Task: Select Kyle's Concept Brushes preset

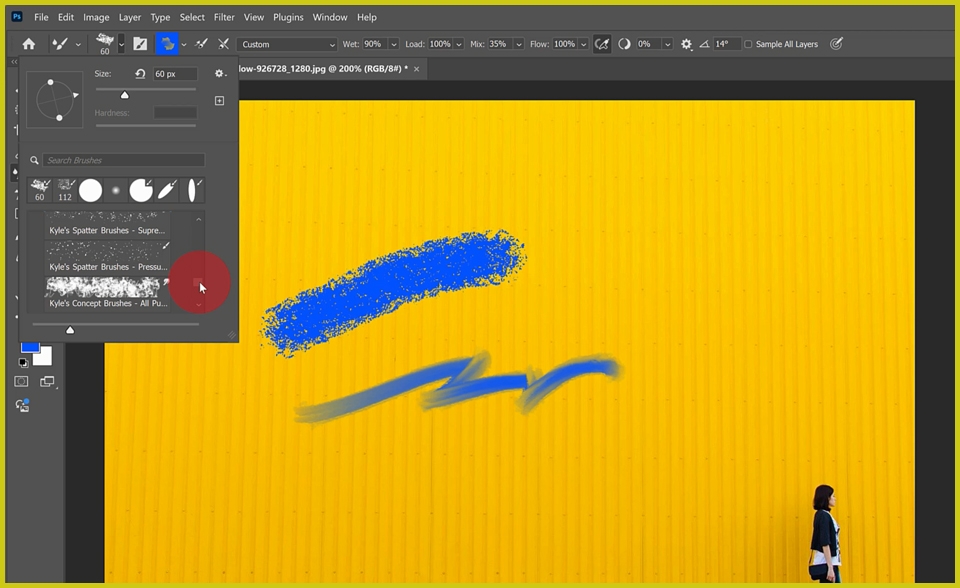Action: (x=107, y=293)
